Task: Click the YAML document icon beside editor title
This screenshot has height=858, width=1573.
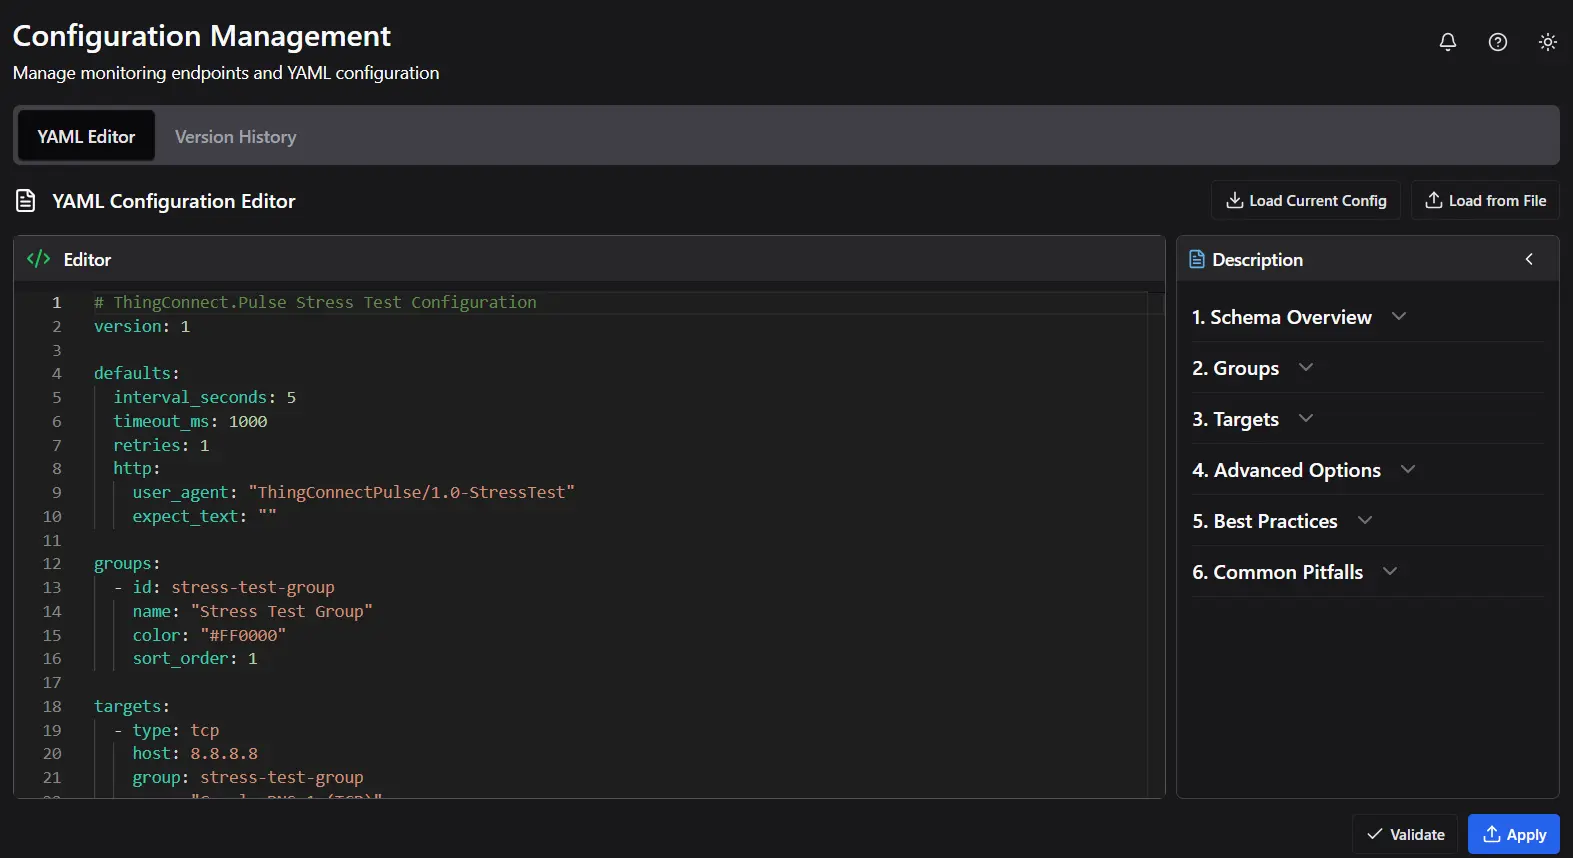Action: 26,201
